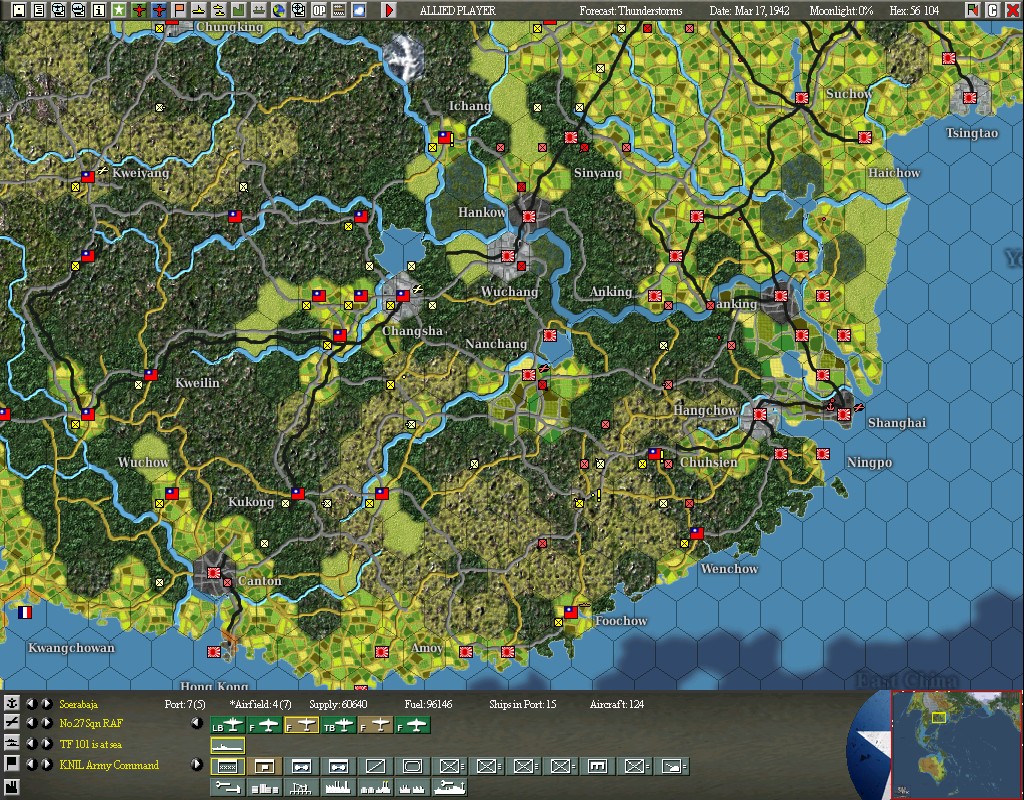The width and height of the screenshot is (1024, 800).
Task: Click the Japanese unit counter at Hankow
Action: coord(529,216)
